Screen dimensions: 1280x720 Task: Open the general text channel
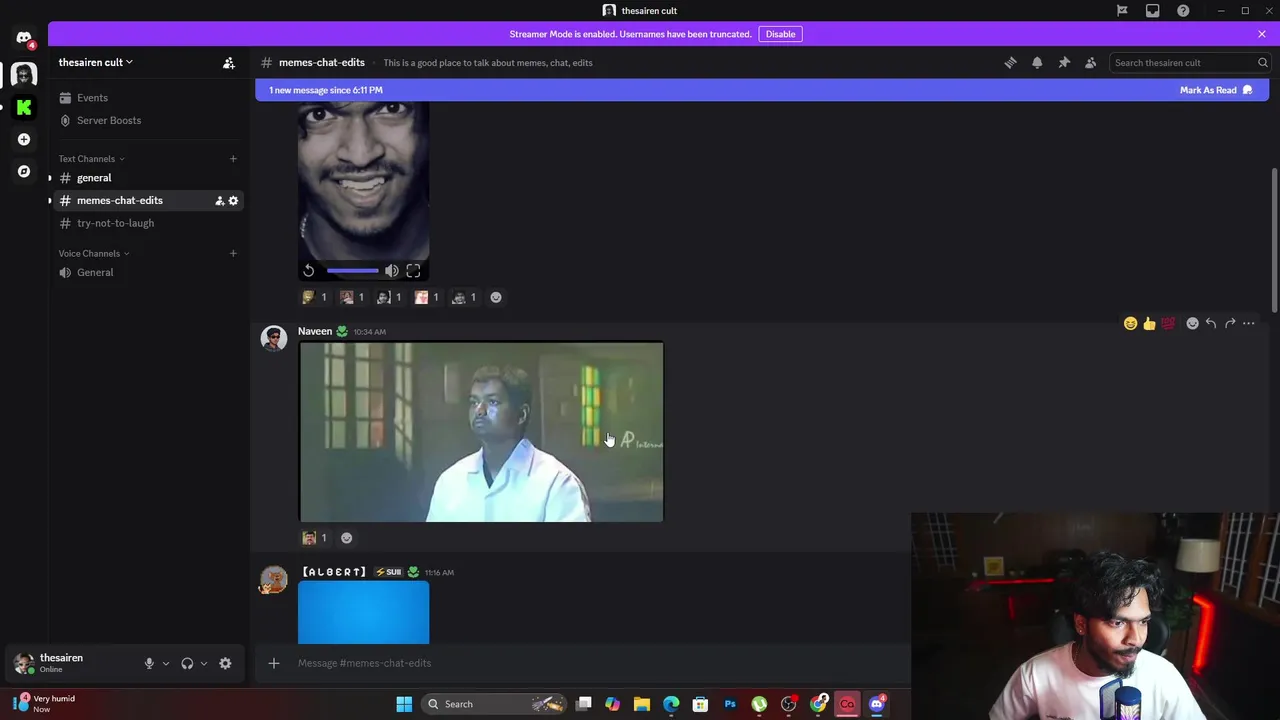point(145,178)
